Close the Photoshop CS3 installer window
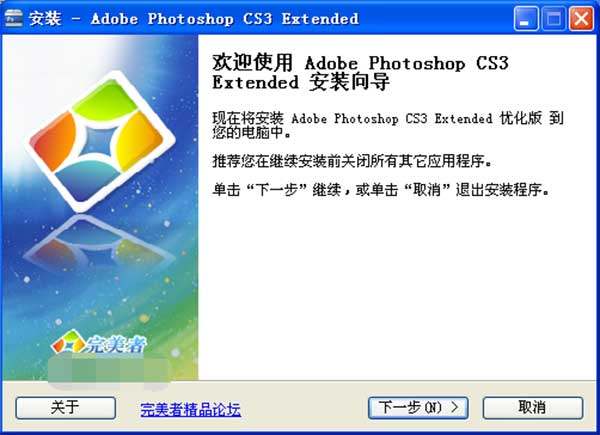The image size is (600, 435). 581,19
